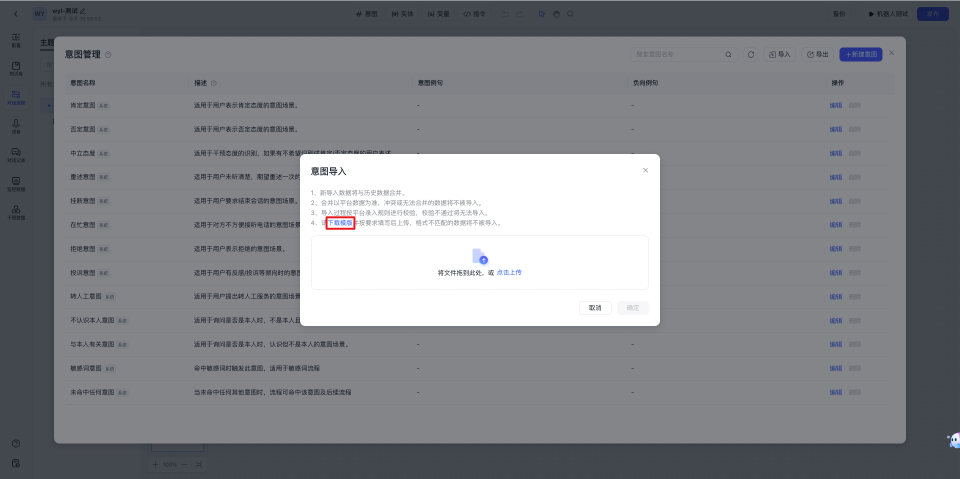960x479 pixels.
Task: Click the 点击上传 link
Action: coord(509,272)
